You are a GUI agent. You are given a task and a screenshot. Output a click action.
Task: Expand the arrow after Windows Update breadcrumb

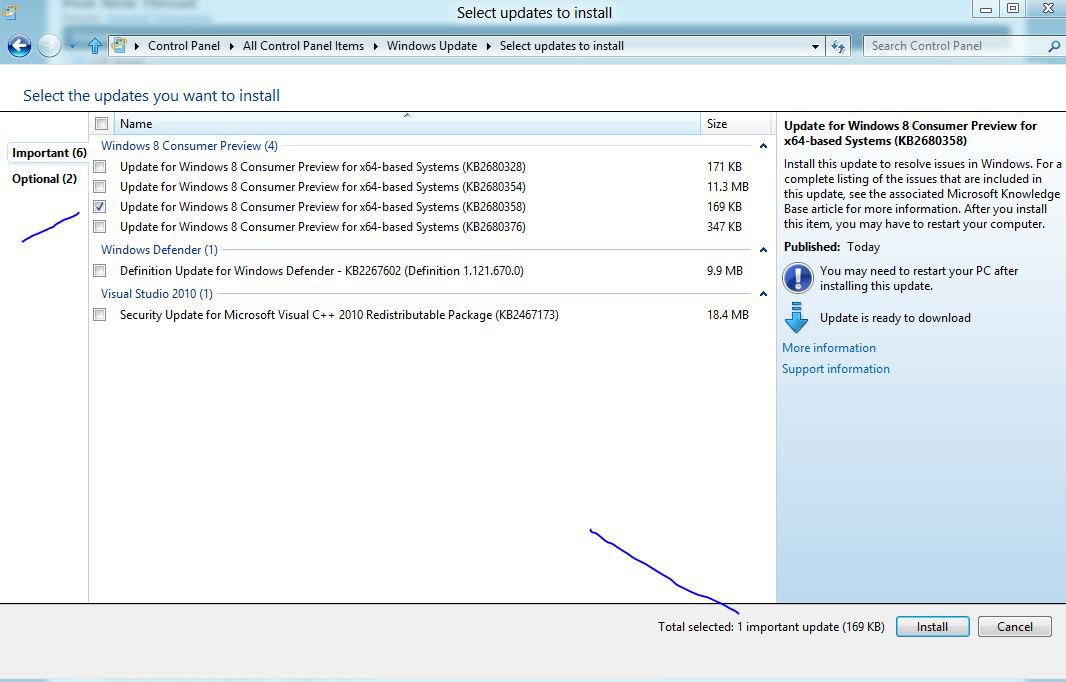(x=488, y=46)
